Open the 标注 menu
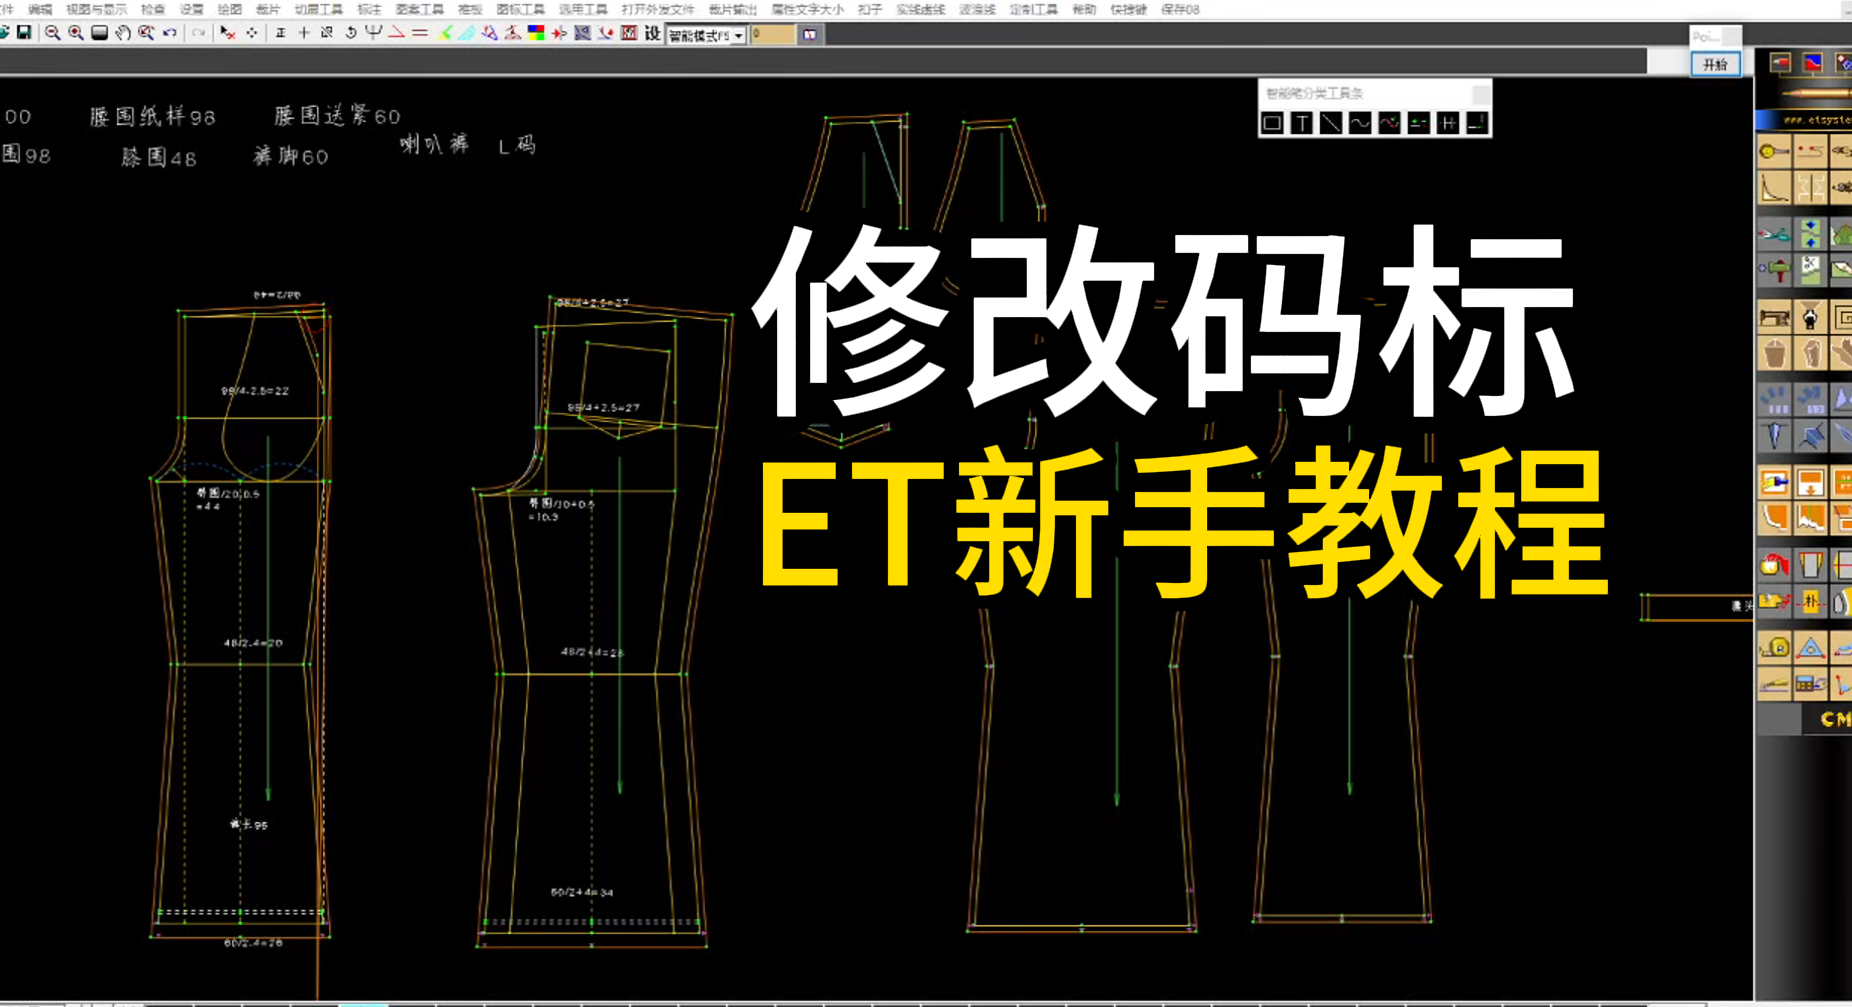The height and width of the screenshot is (1007, 1852). (x=370, y=9)
